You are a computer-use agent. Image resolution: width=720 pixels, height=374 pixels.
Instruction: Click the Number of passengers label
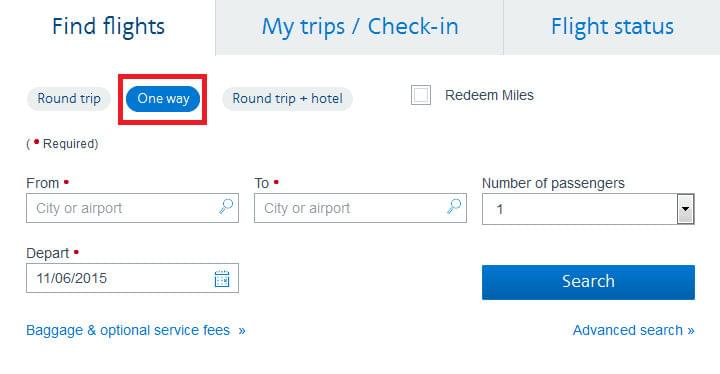pyautogui.click(x=553, y=183)
